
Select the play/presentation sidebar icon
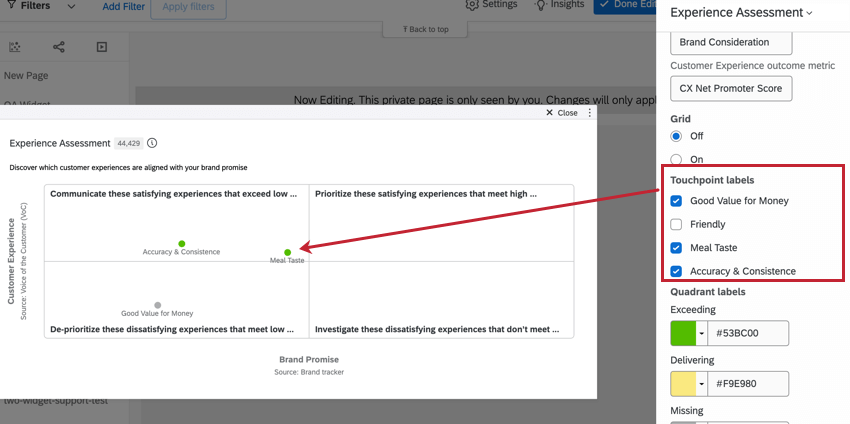click(x=101, y=47)
